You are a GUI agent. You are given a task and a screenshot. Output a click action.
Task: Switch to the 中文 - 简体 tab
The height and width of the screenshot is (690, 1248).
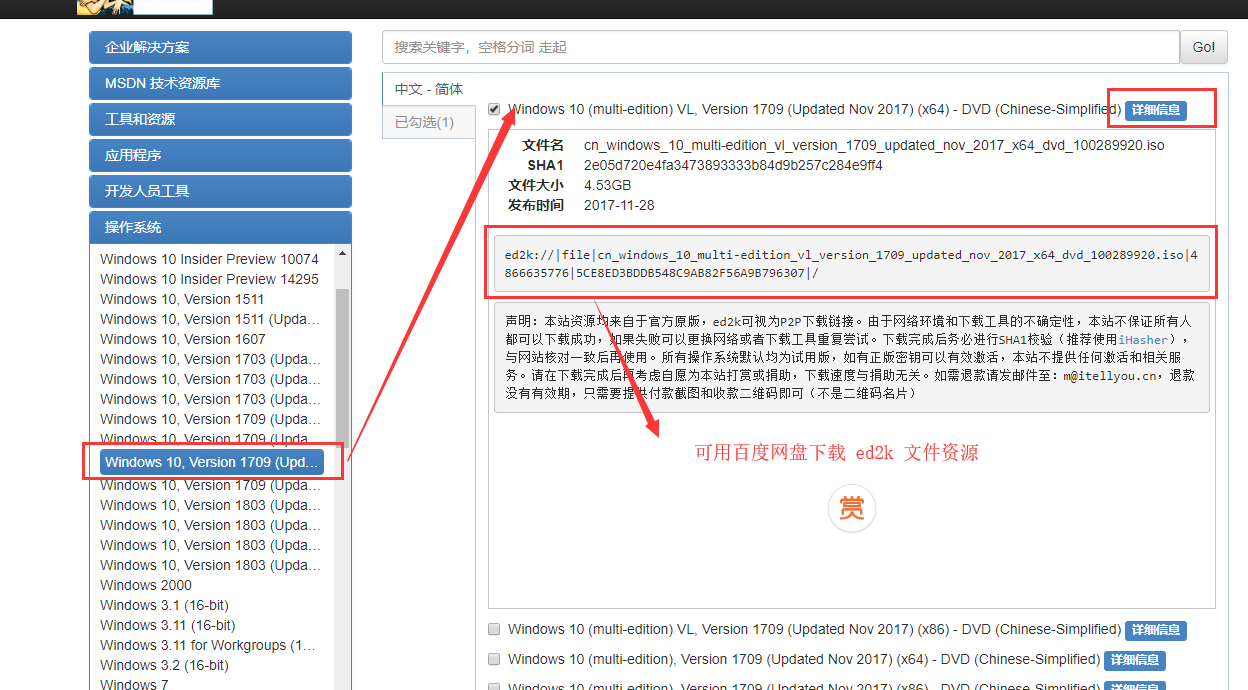pyautogui.click(x=429, y=89)
